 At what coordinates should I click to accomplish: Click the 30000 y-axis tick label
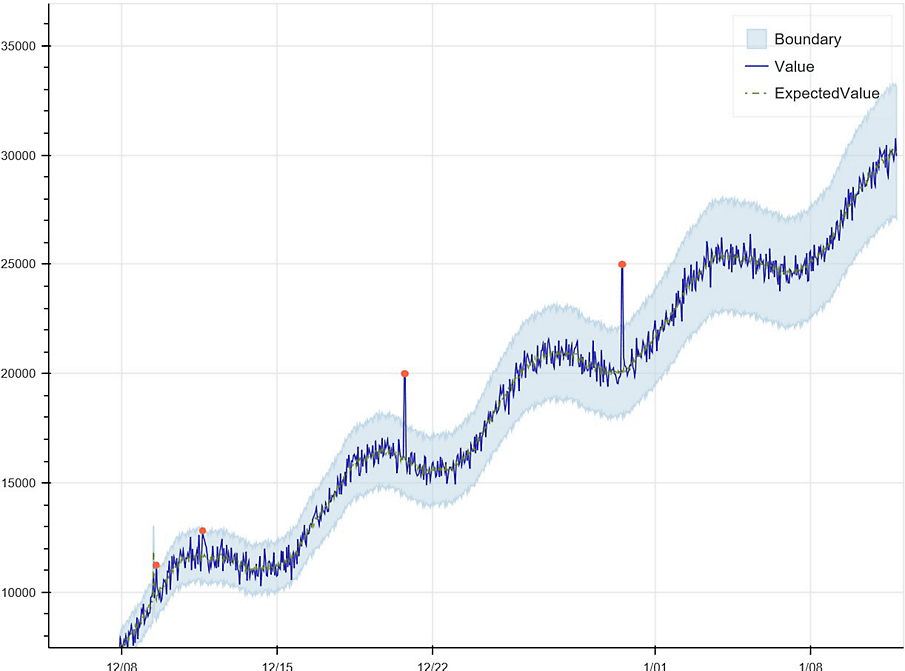[22, 155]
